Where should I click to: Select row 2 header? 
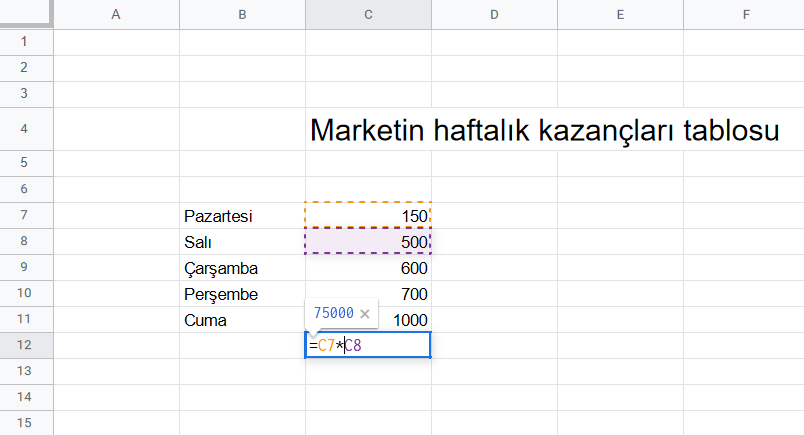(x=26, y=68)
